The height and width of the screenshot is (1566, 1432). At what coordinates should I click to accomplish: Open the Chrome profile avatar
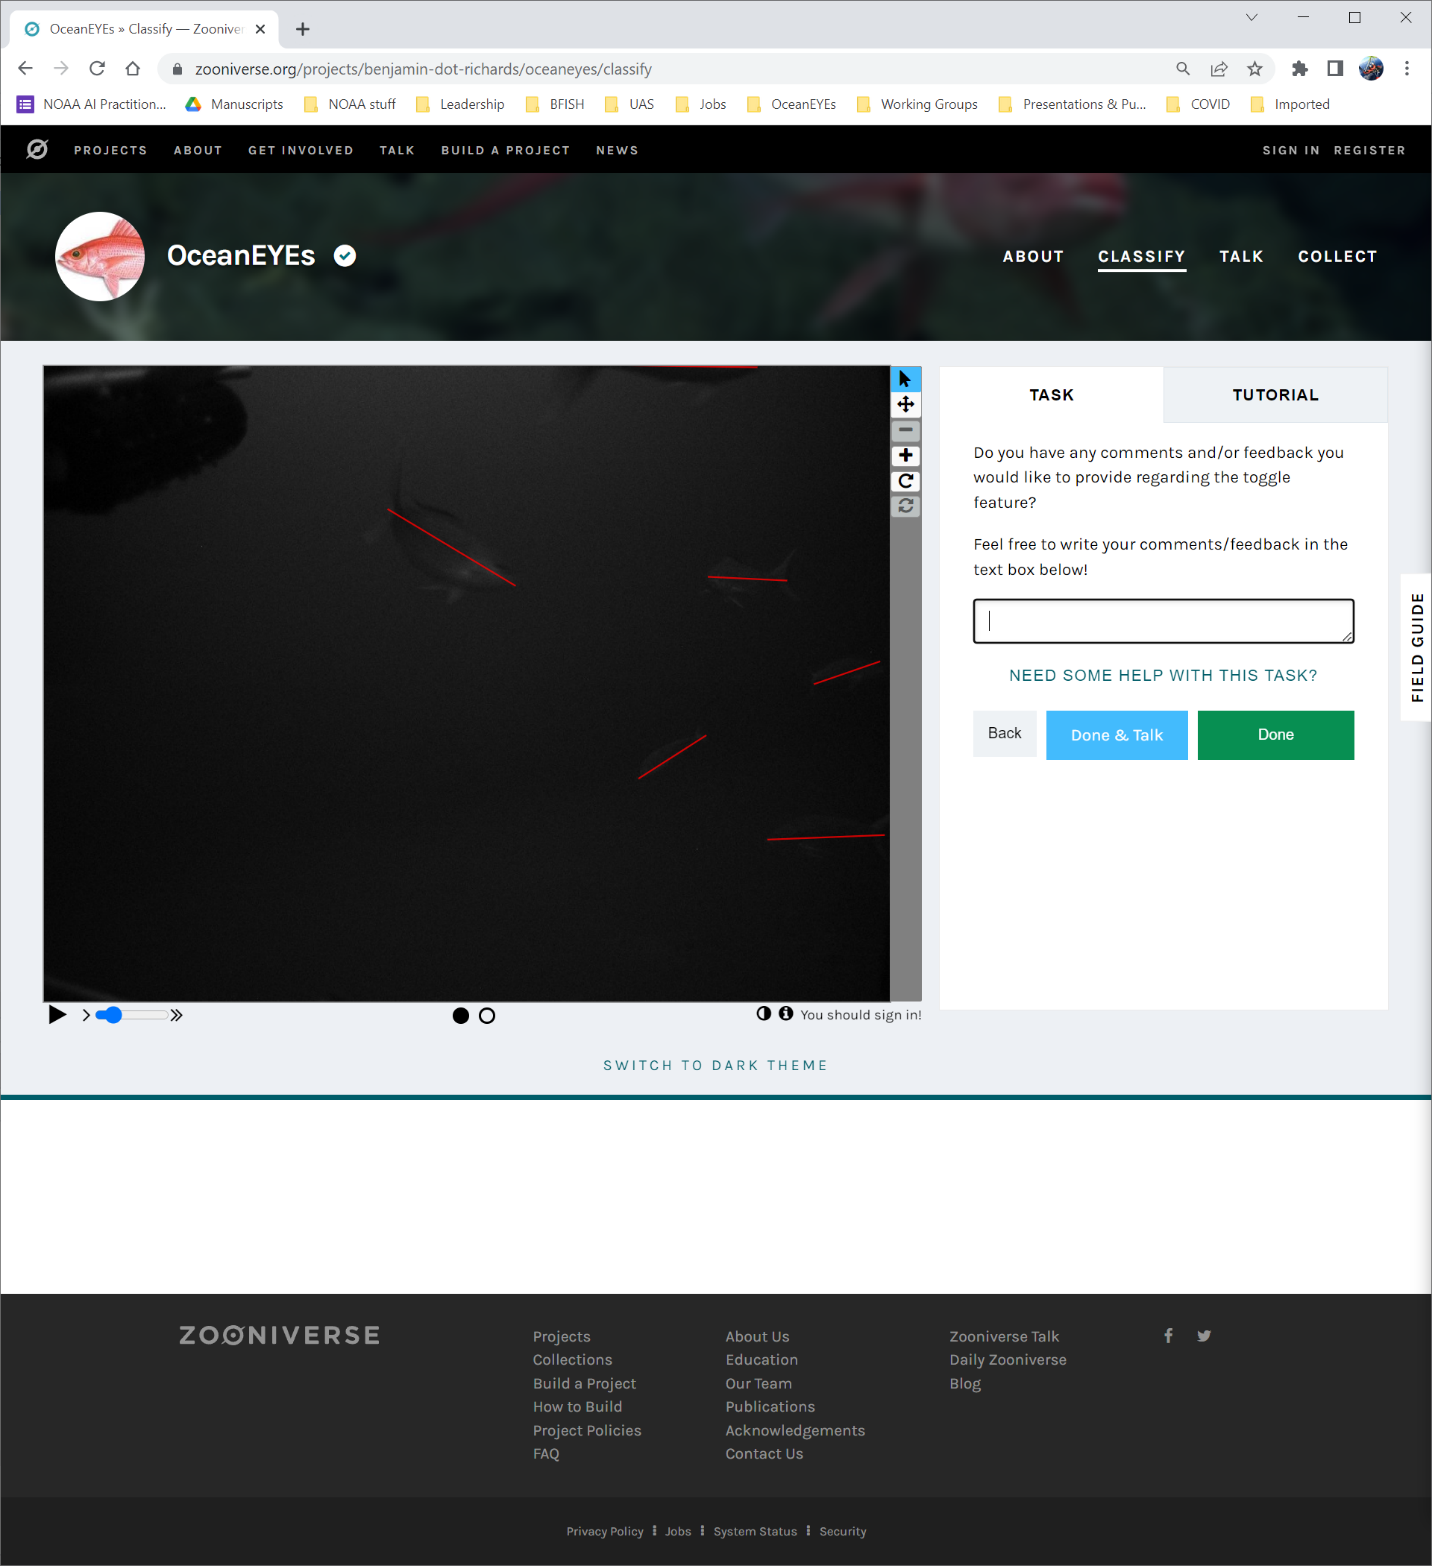(1371, 68)
